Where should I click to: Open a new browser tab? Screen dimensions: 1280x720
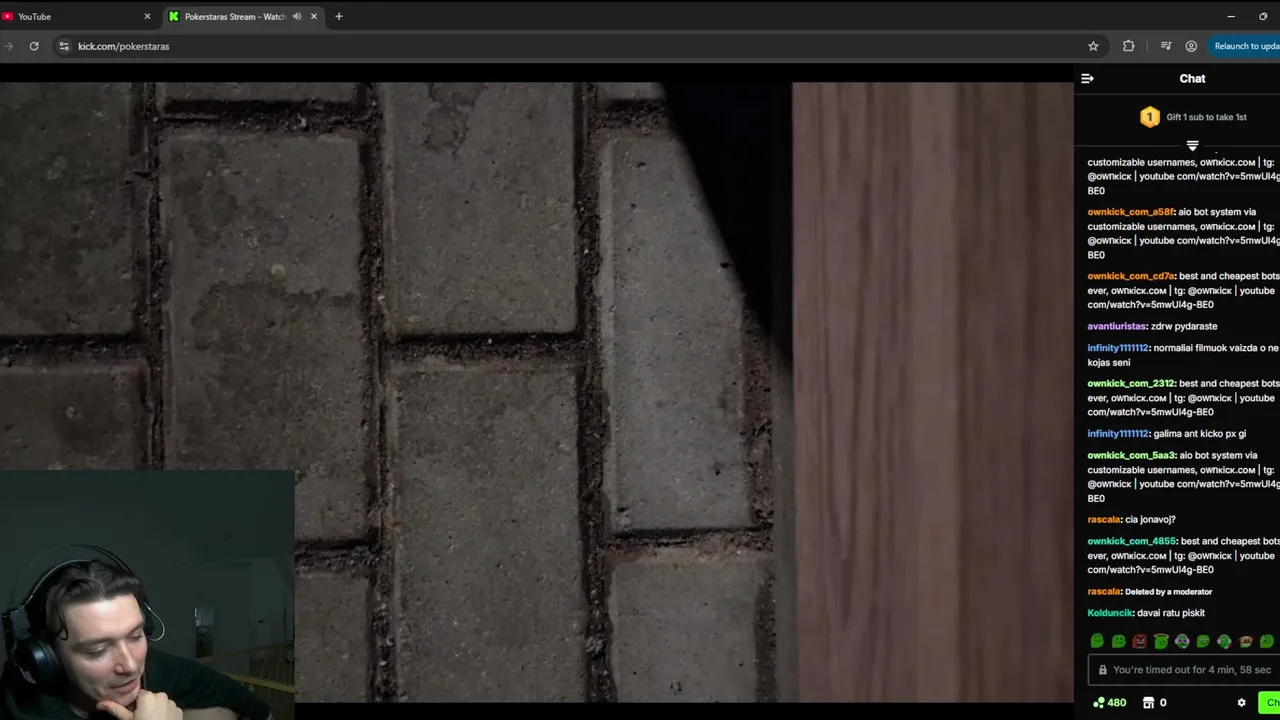[x=339, y=16]
